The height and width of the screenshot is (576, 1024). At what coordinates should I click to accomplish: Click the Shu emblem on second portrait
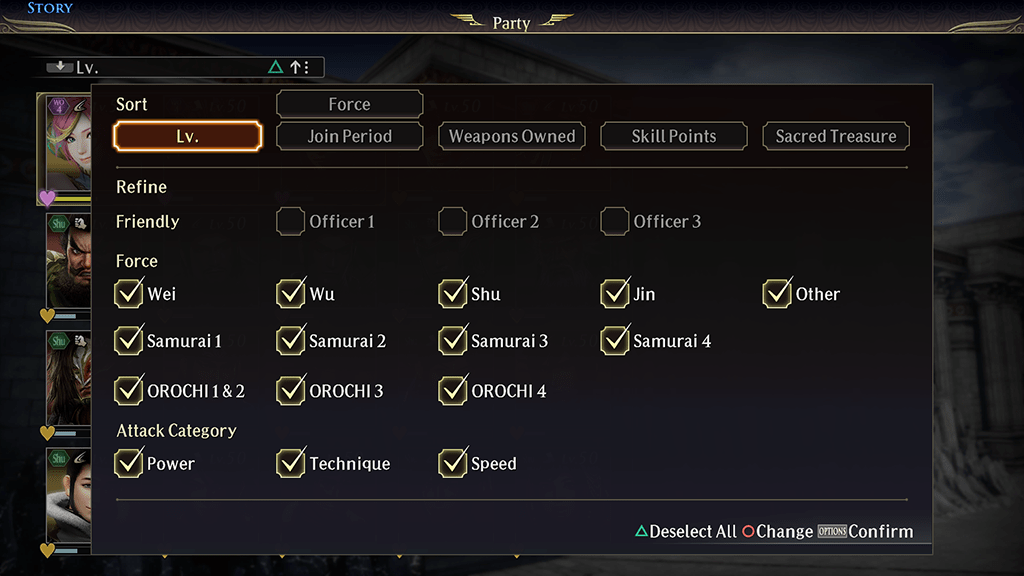pos(59,223)
